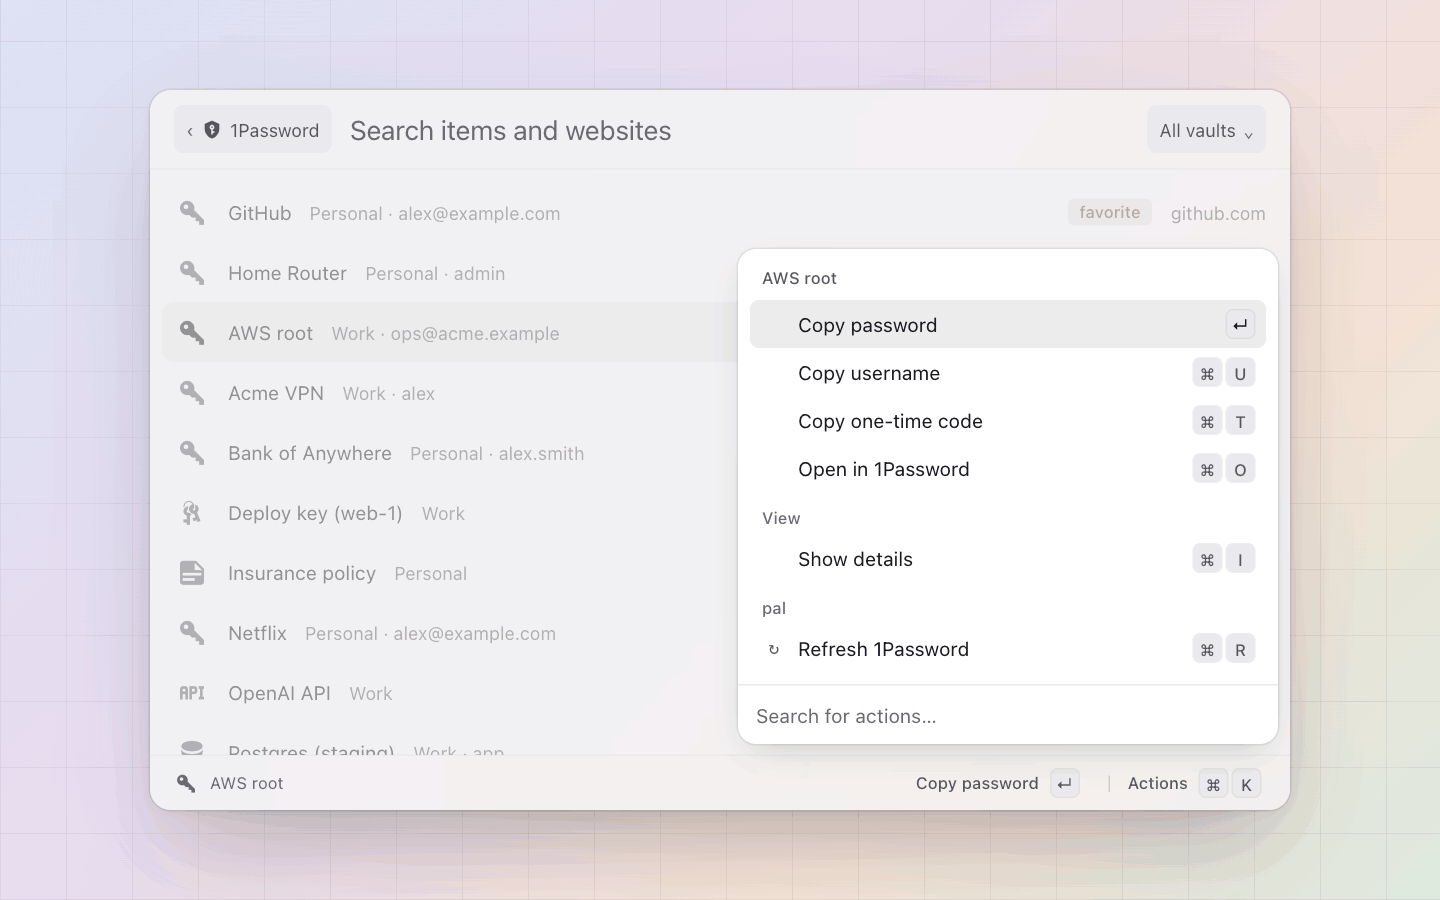The width and height of the screenshot is (1440, 900).
Task: Click the key icon beside GitHub
Action: (192, 213)
